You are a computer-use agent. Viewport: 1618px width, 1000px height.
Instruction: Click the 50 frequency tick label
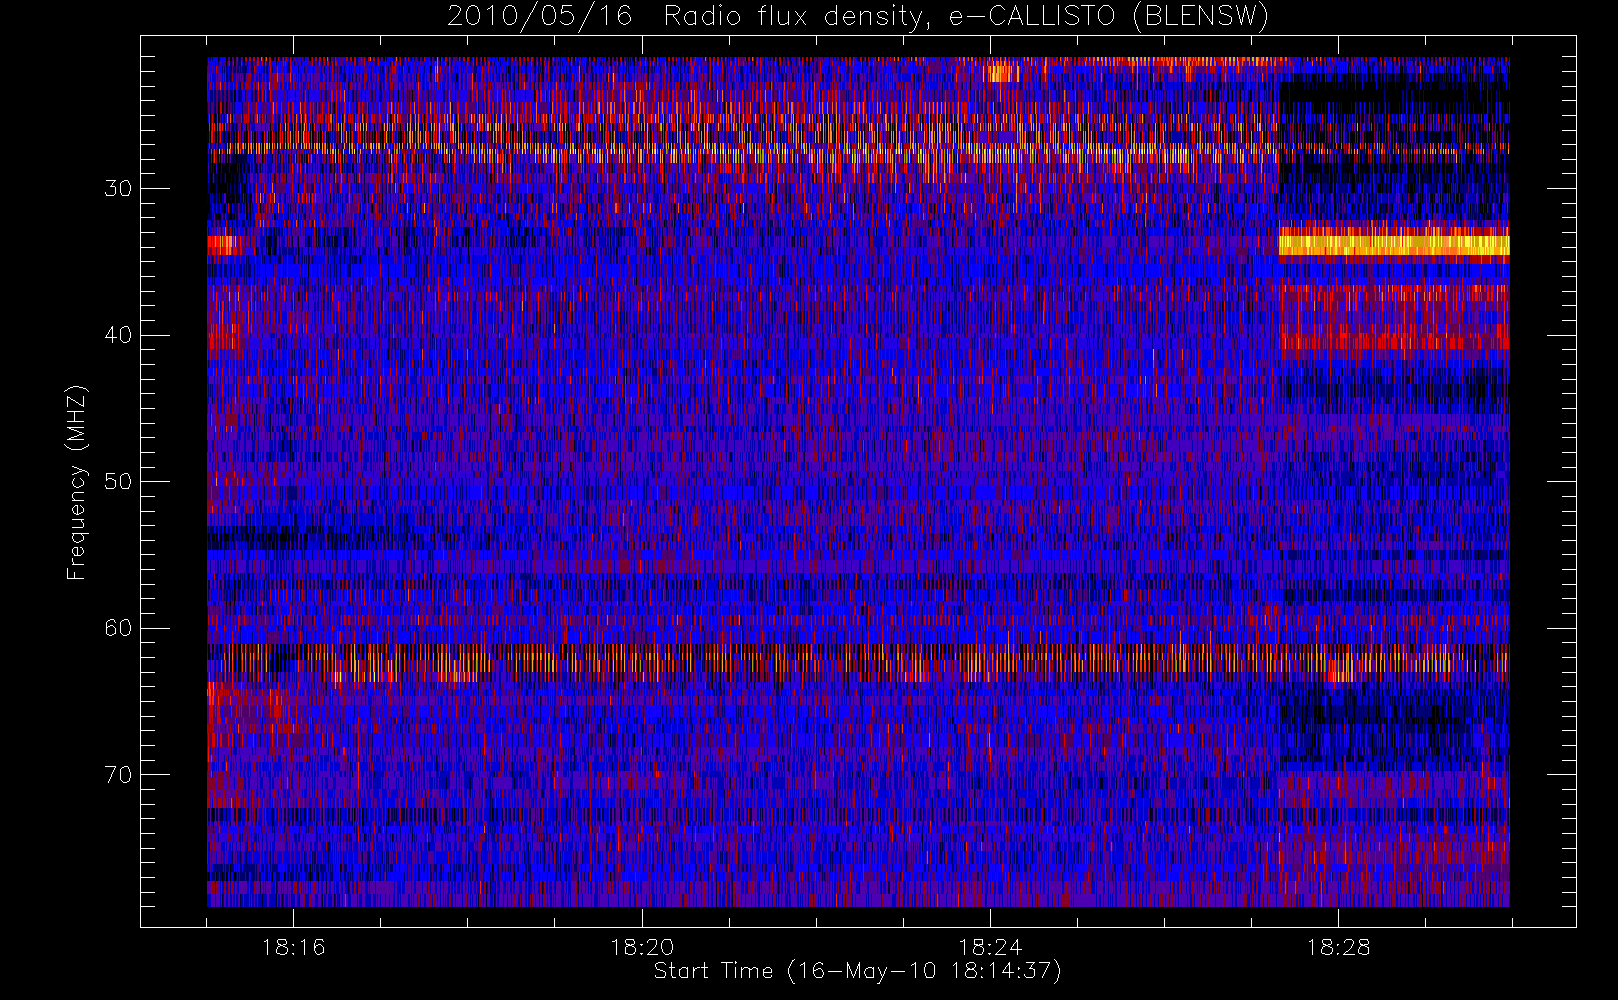118,481
